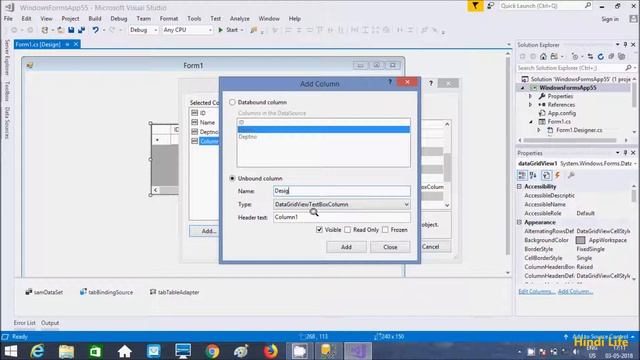
Task: Click the BackgroundColor AppWorkspace color swatch
Action: (x=580, y=240)
